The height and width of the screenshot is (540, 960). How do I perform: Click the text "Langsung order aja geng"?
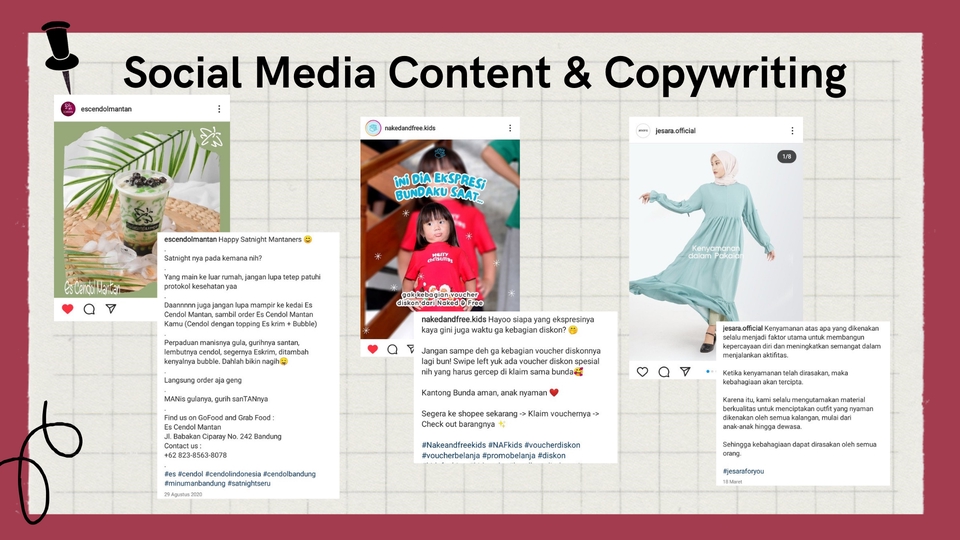[x=203, y=380]
